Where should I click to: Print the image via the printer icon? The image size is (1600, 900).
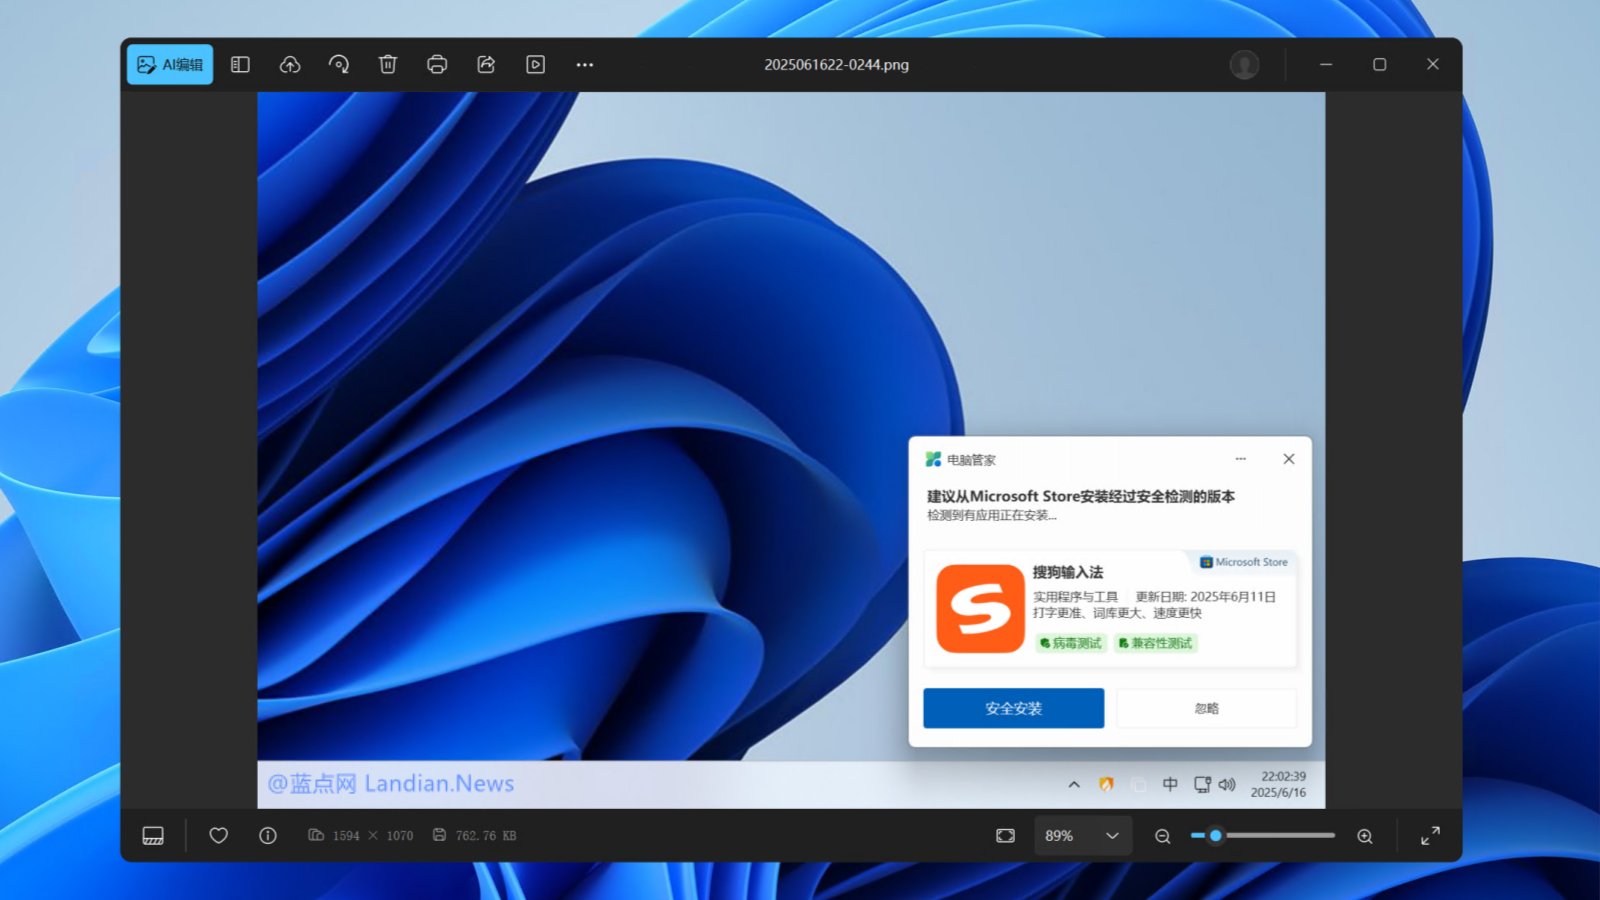(x=437, y=65)
